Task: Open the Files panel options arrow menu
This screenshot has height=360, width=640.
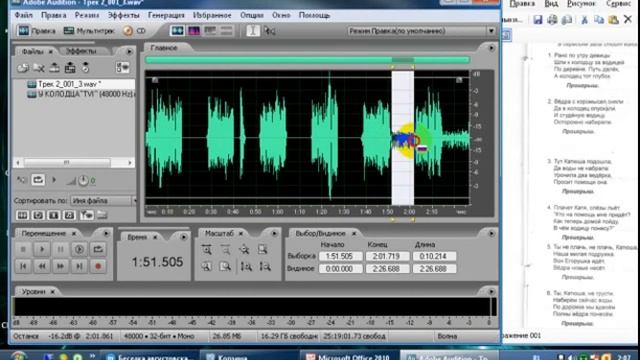Action: coord(129,51)
